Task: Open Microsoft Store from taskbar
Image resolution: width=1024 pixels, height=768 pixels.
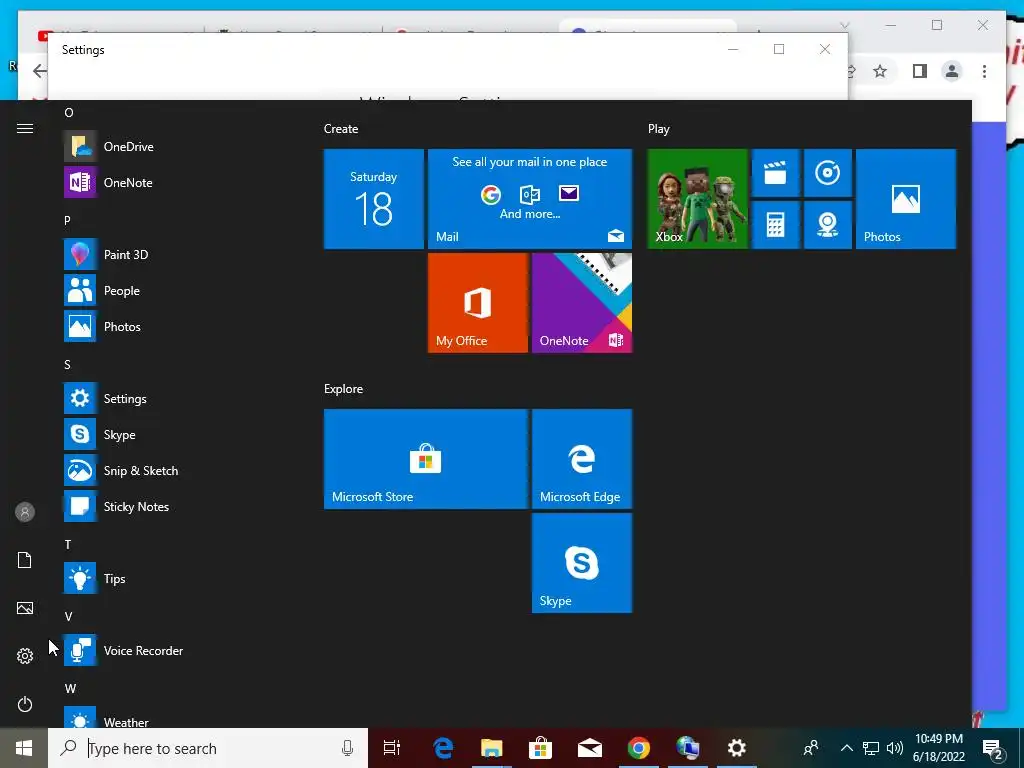Action: 540,748
